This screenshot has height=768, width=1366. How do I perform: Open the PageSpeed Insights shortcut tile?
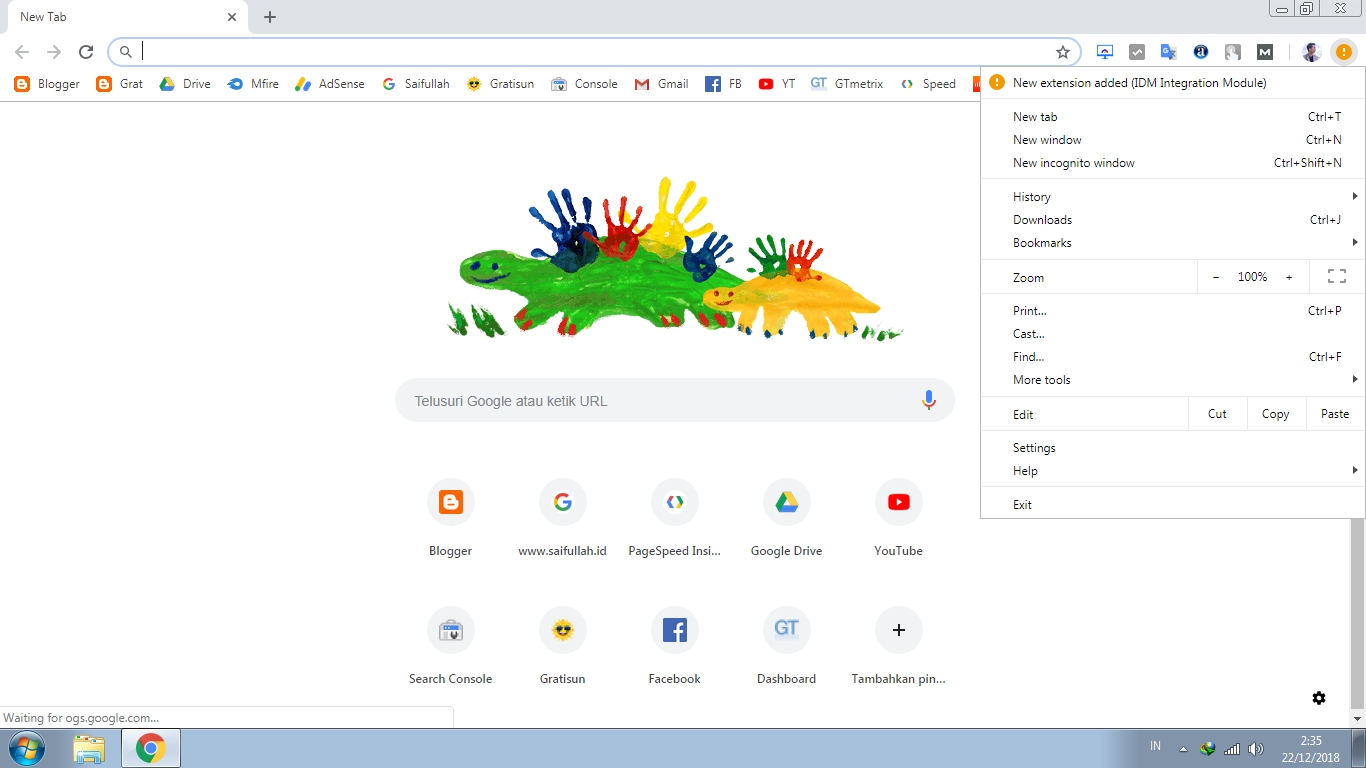coord(674,516)
